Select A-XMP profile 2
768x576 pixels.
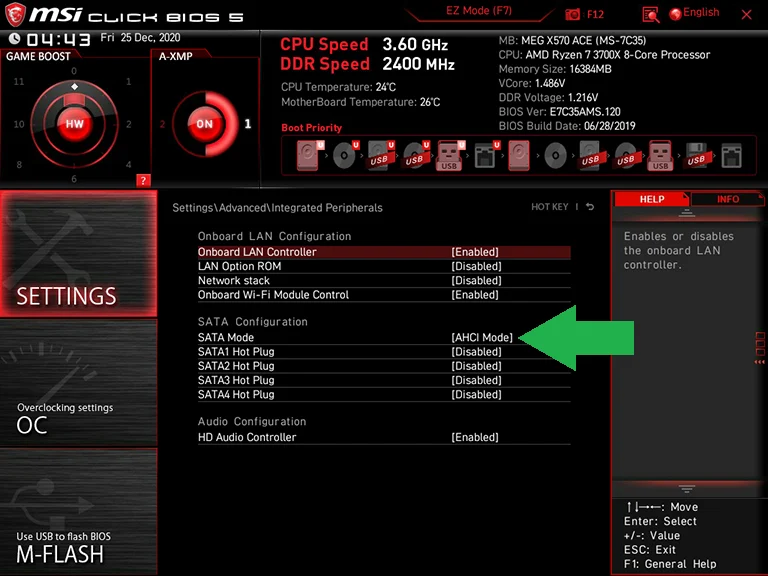click(x=162, y=124)
